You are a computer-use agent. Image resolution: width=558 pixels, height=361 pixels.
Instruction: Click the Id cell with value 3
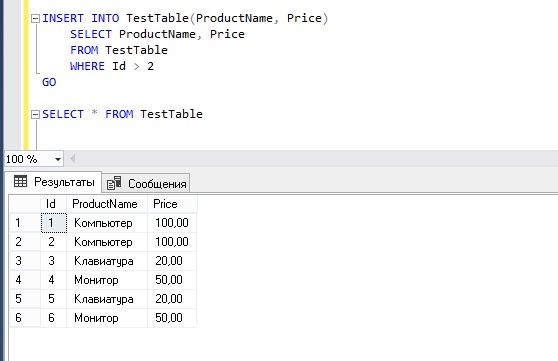tap(53, 261)
